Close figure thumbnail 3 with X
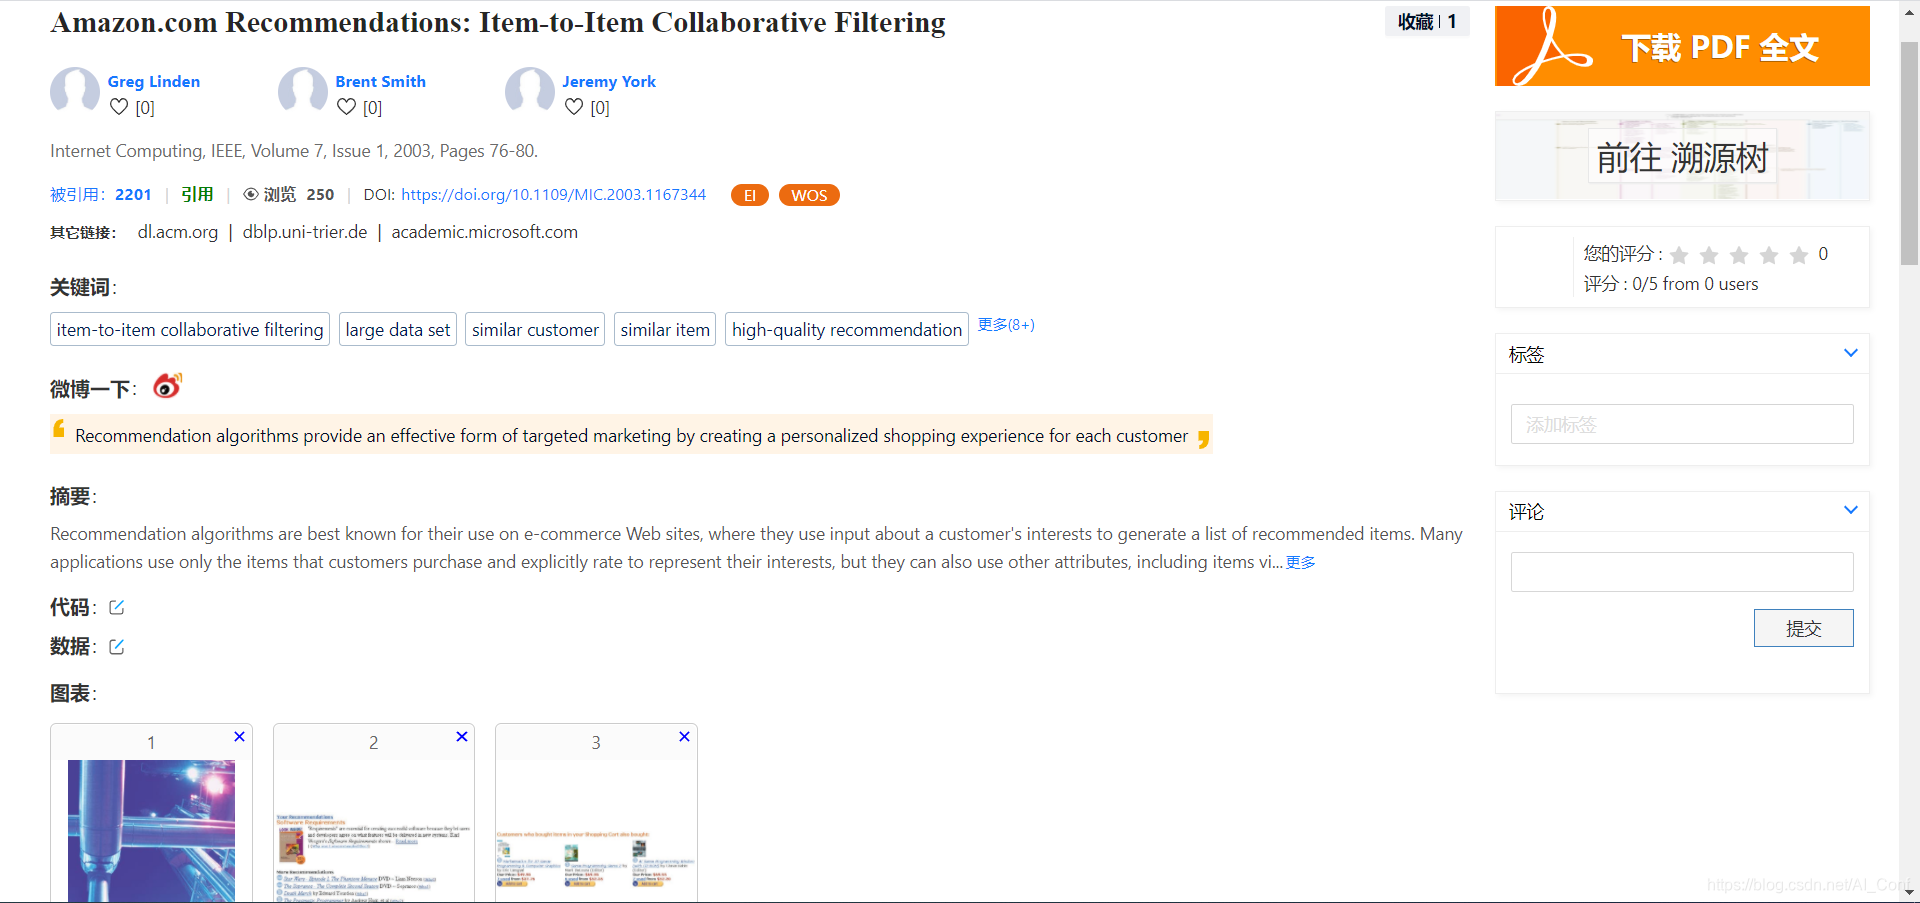 tap(685, 737)
